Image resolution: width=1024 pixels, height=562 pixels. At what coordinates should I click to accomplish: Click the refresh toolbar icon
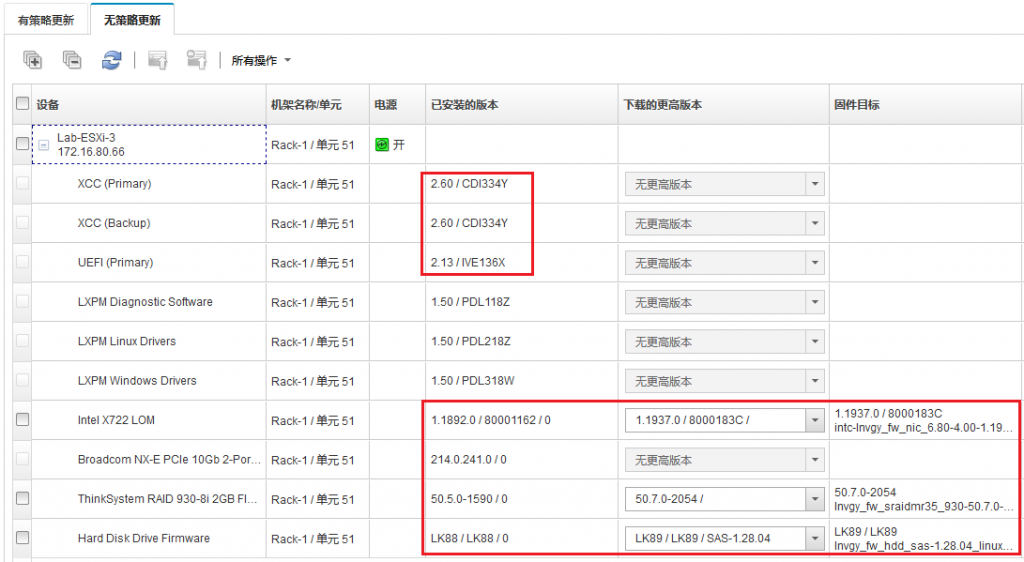112,60
